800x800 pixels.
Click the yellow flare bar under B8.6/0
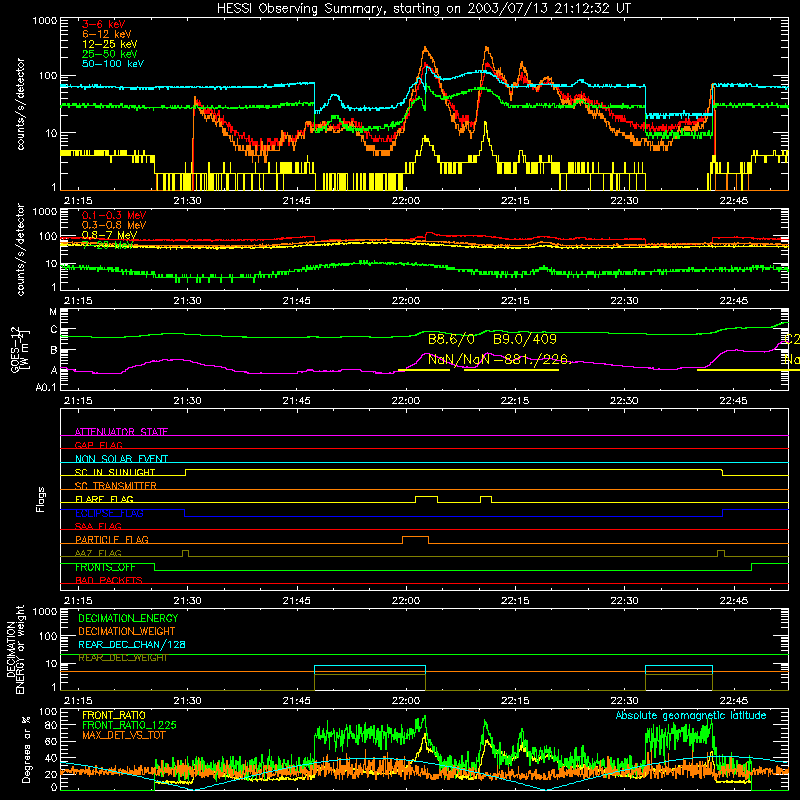424,370
